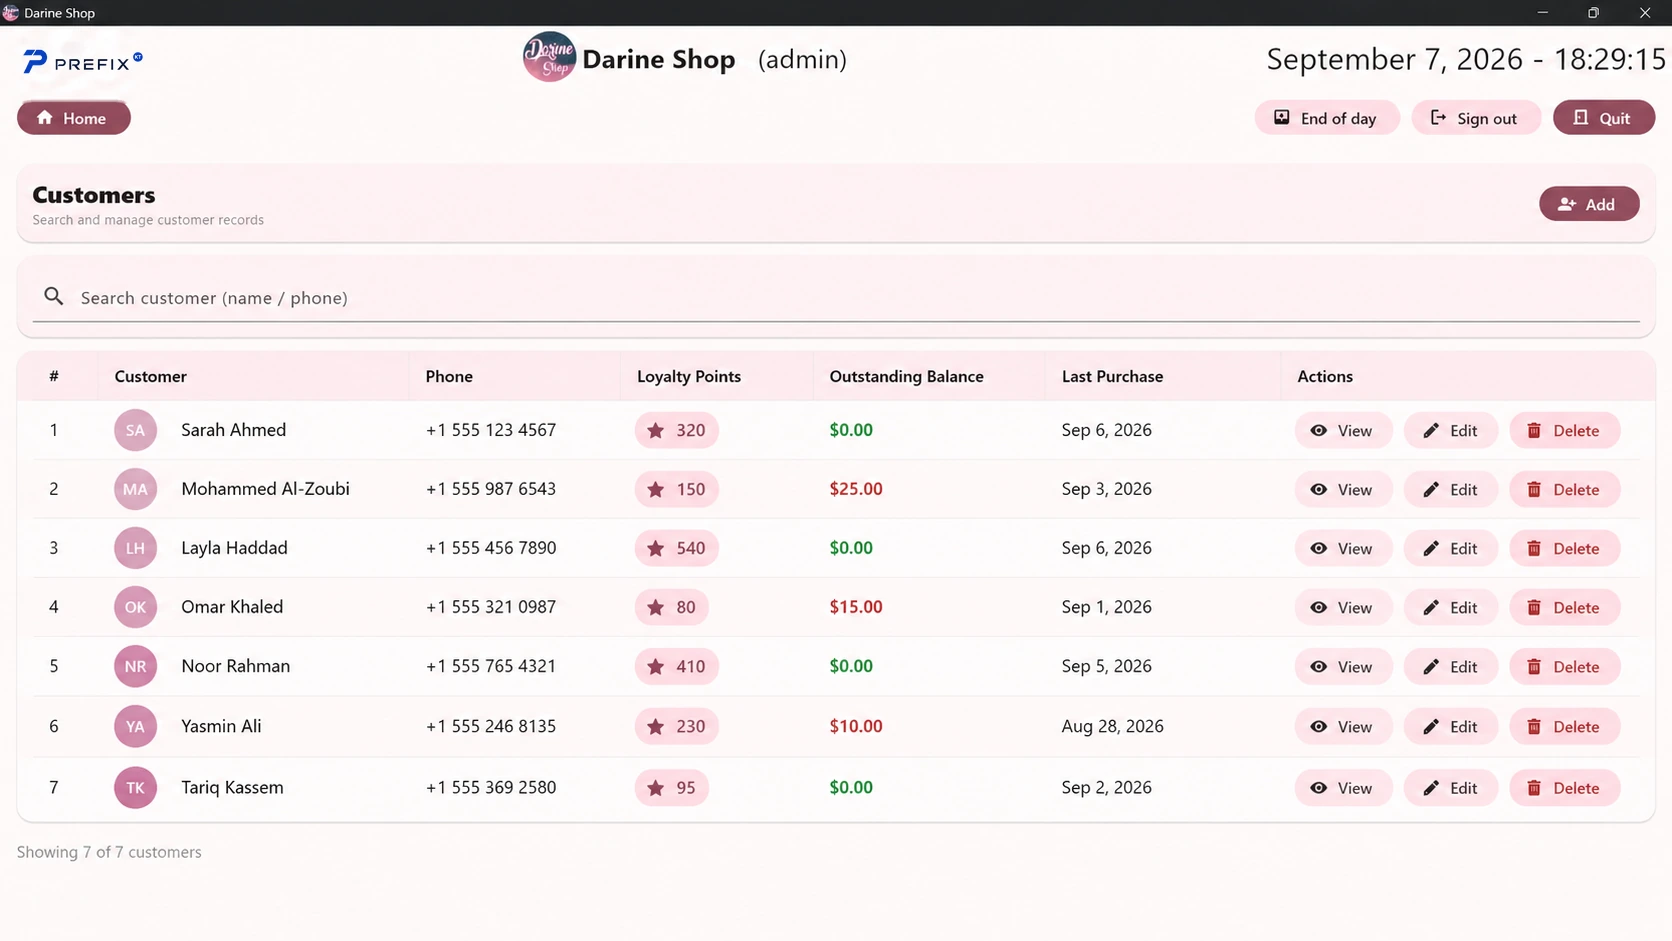This screenshot has height=941, width=1672.
Task: Click the 150 loyalty points badge
Action: pyautogui.click(x=676, y=489)
